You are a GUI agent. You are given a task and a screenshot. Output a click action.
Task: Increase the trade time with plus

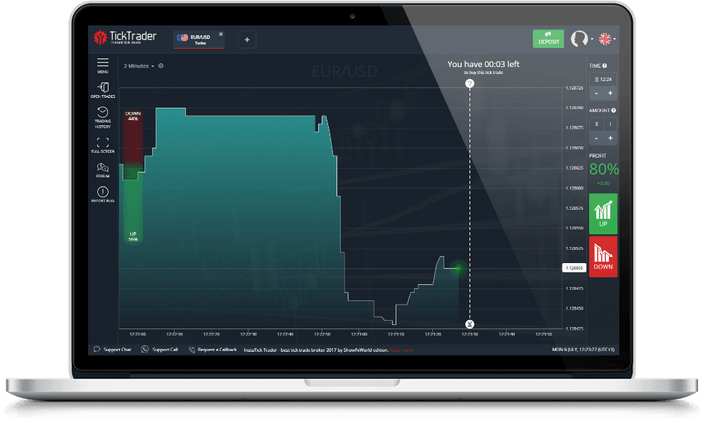(x=610, y=93)
